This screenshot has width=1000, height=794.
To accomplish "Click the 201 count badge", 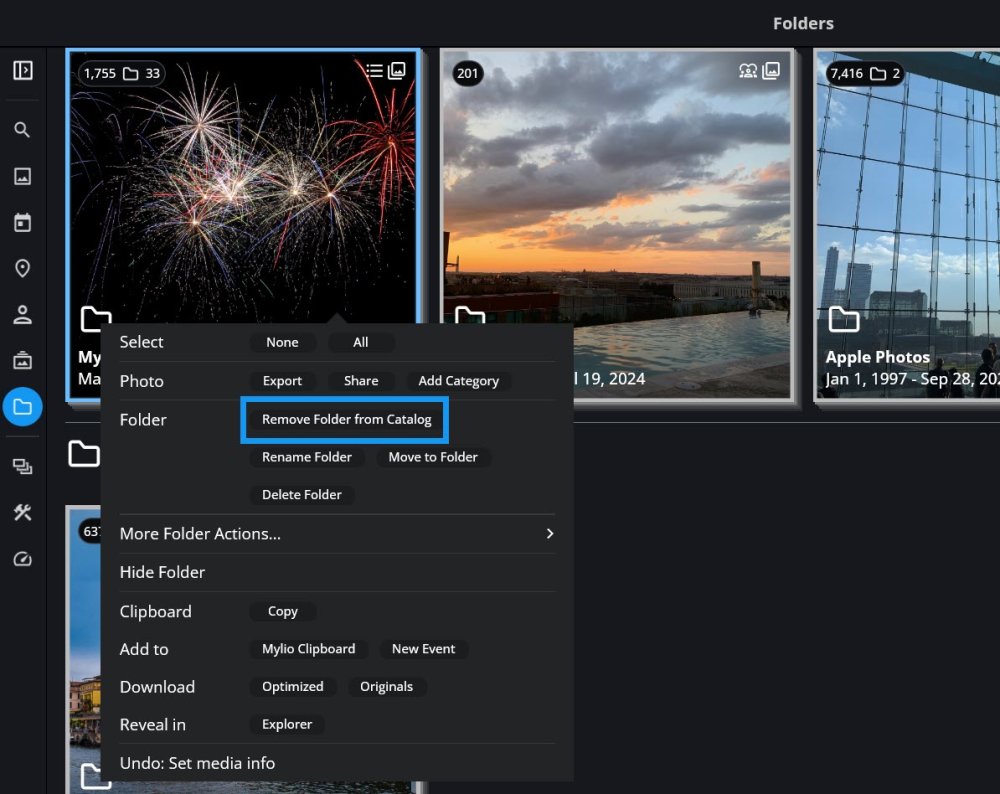I will tap(467, 73).
